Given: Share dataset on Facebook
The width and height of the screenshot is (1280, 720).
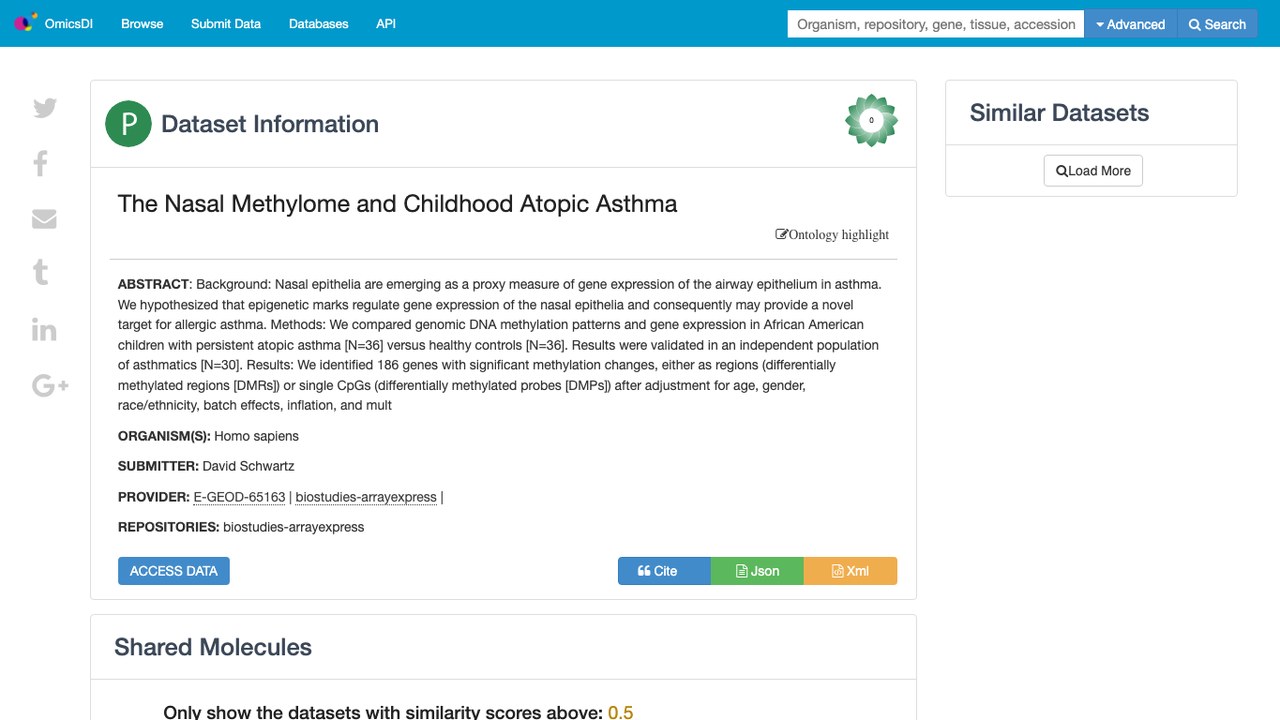Looking at the screenshot, I should pyautogui.click(x=41, y=163).
